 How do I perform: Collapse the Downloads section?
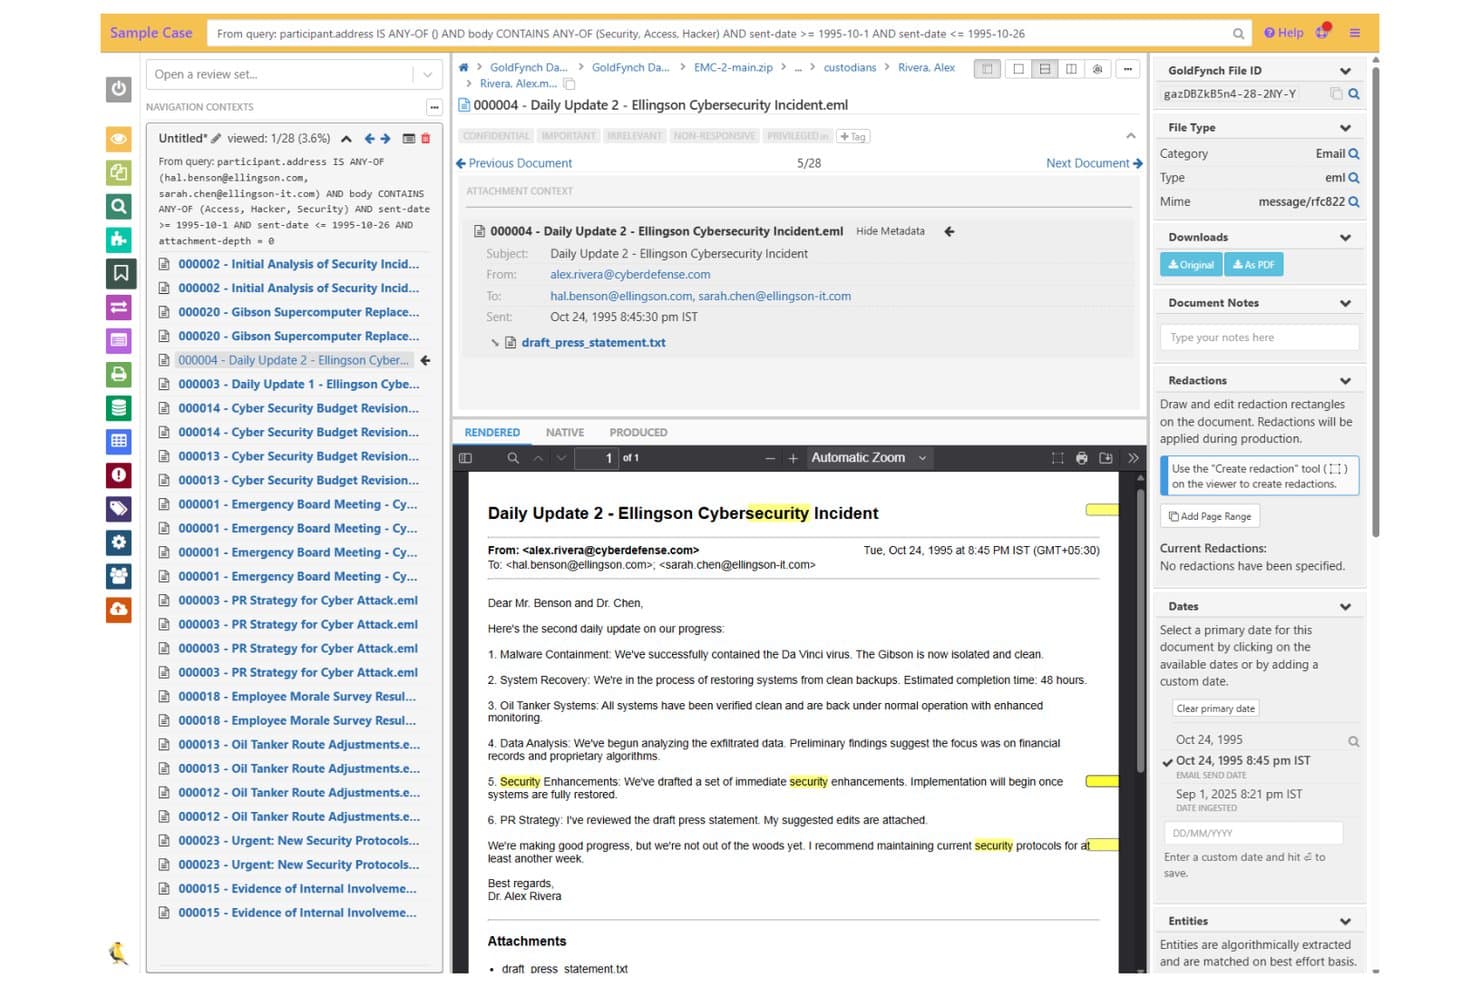tap(1345, 238)
